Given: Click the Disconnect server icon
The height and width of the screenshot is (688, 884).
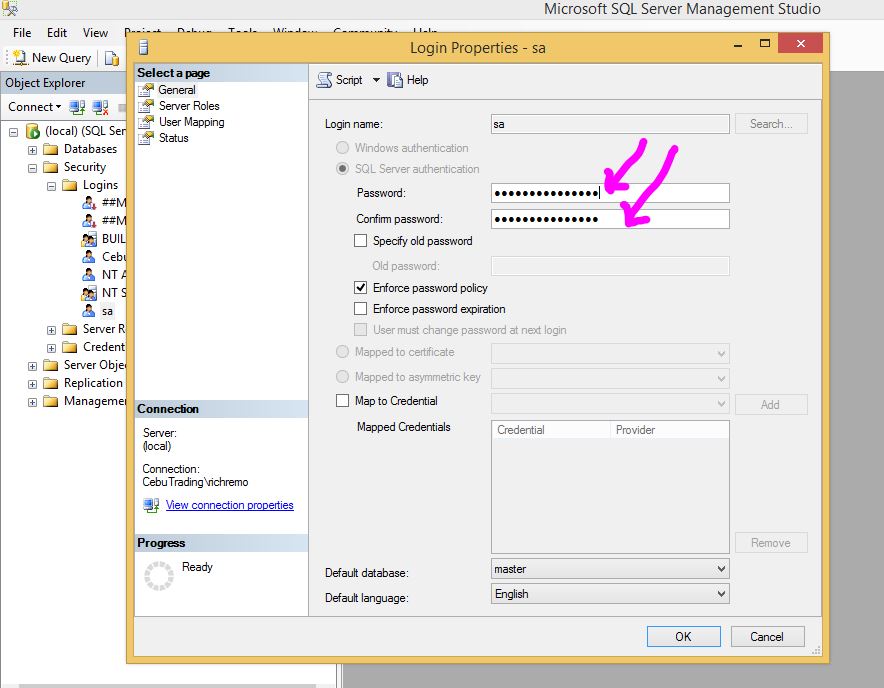Looking at the screenshot, I should point(100,107).
